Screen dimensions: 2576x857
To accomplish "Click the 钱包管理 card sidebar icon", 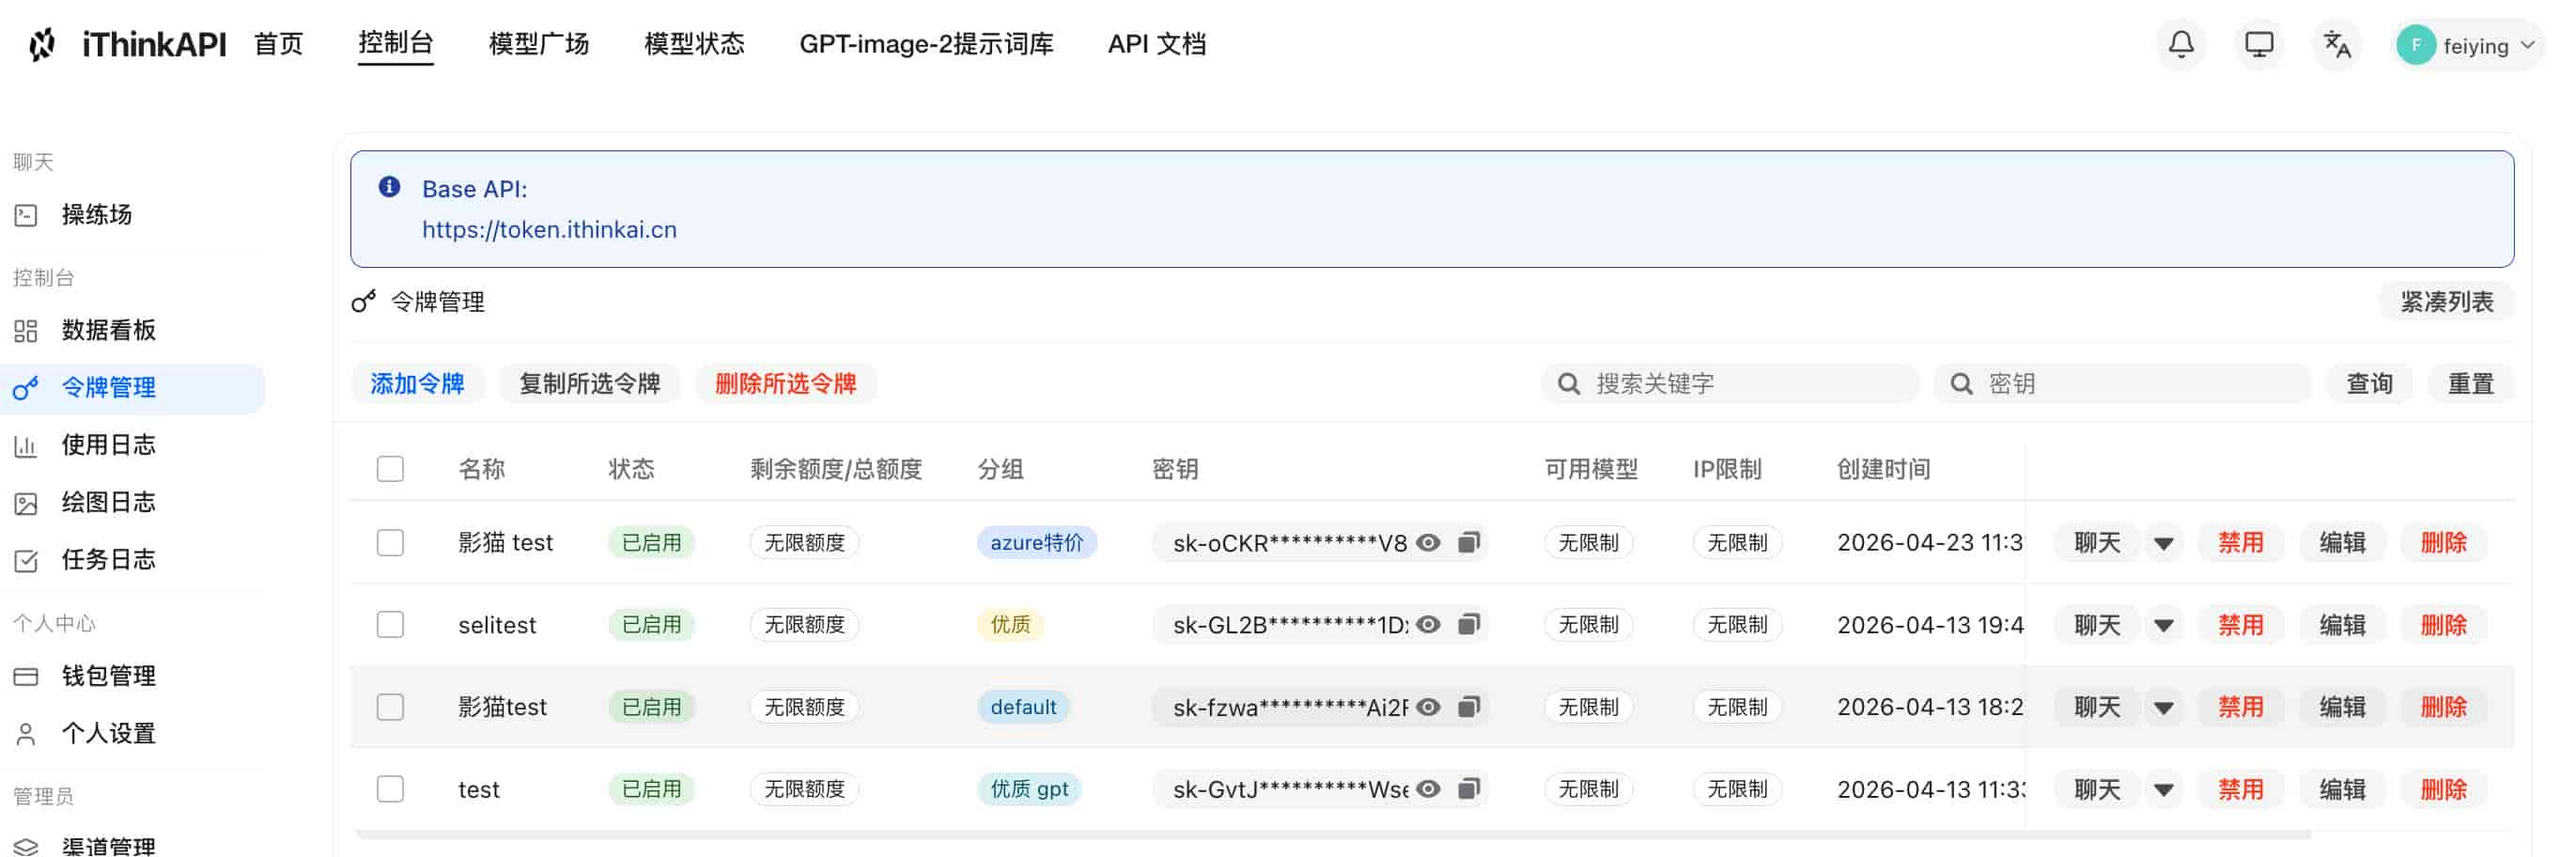I will point(26,677).
